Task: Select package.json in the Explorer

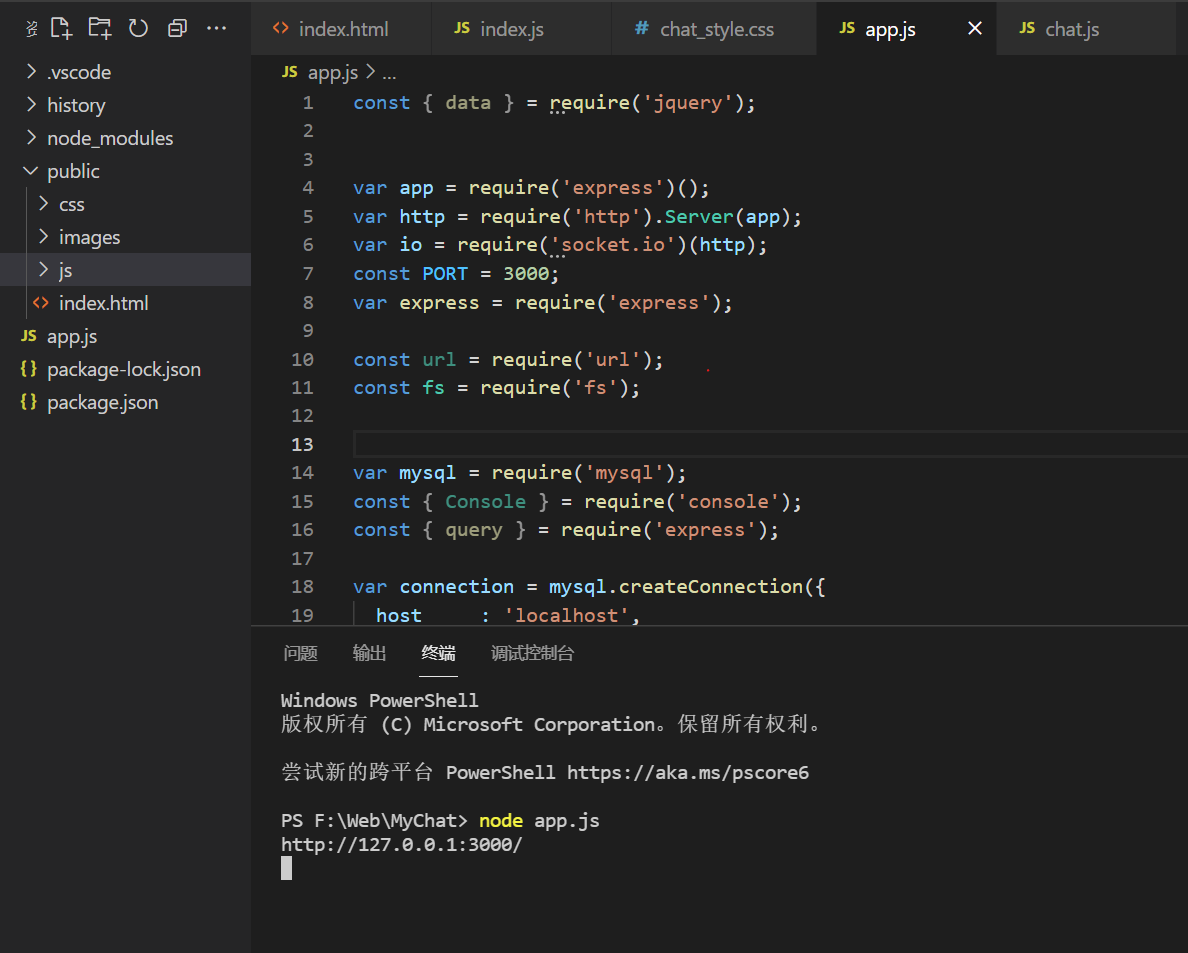Action: point(103,402)
